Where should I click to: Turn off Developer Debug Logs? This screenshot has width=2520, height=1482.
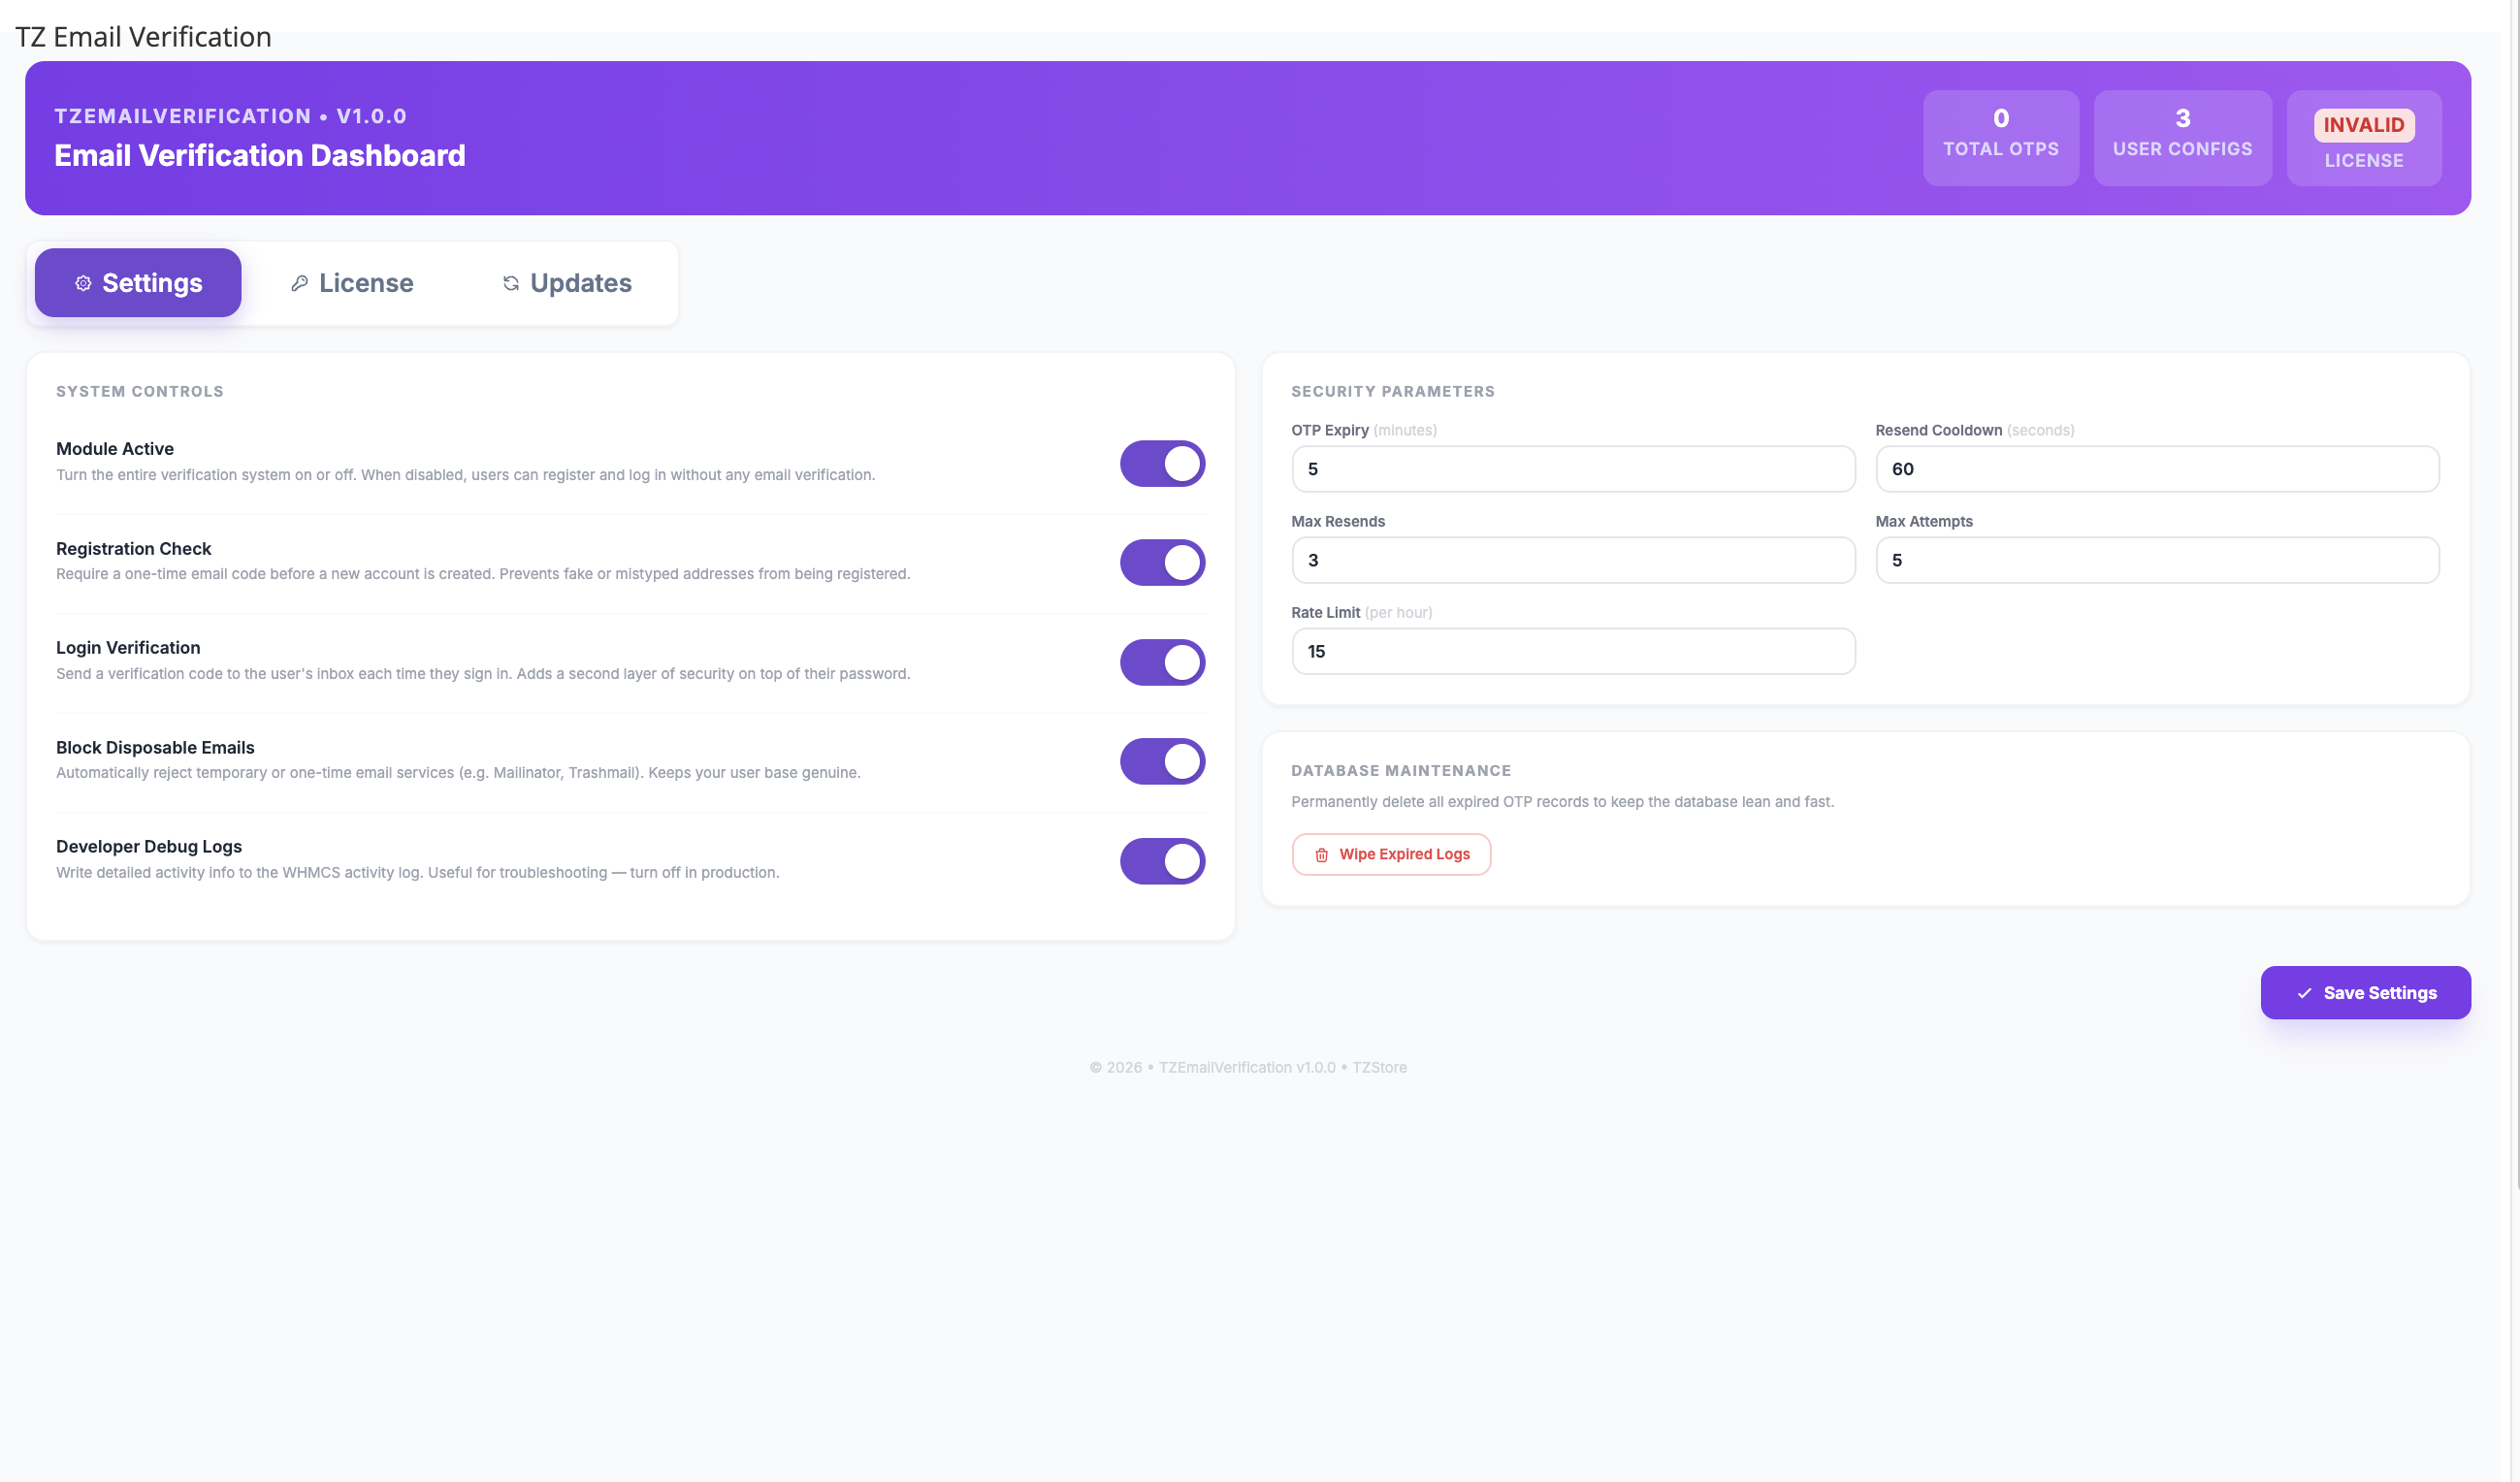pyautogui.click(x=1162, y=860)
